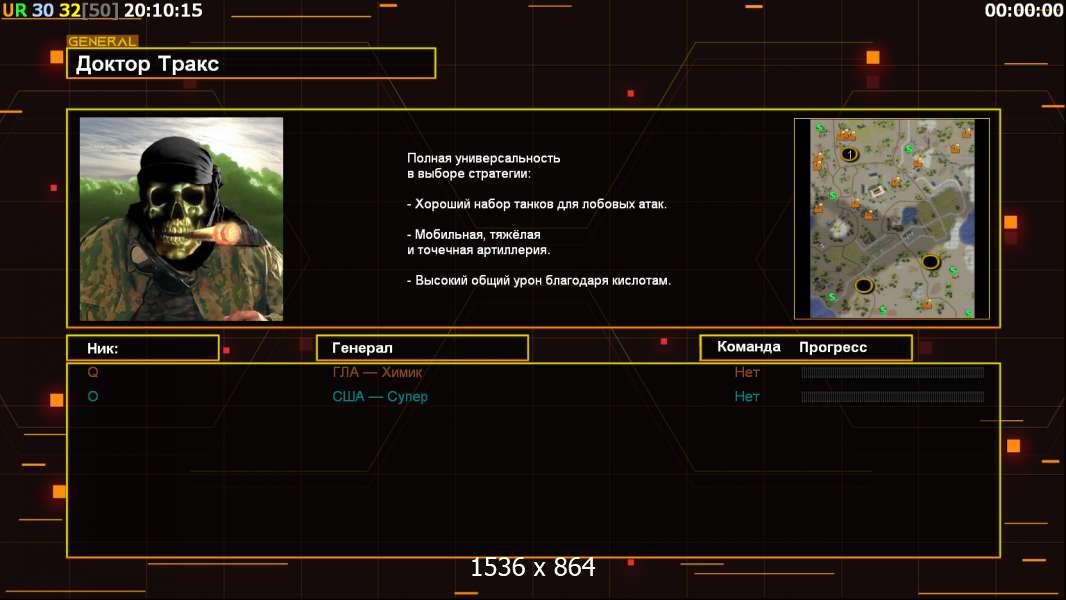The height and width of the screenshot is (600, 1066).
Task: Click team value 'Нет' for player Q
Action: (x=746, y=372)
